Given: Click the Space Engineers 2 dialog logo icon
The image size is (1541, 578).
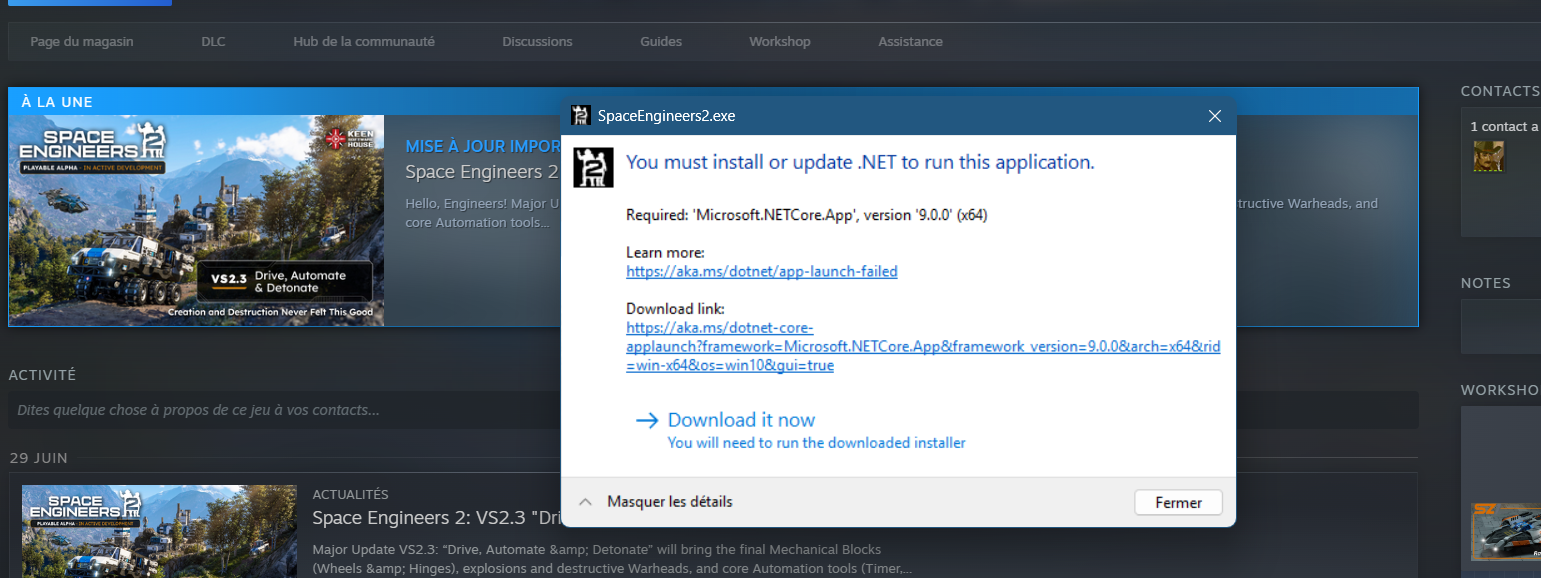Looking at the screenshot, I should coord(593,167).
